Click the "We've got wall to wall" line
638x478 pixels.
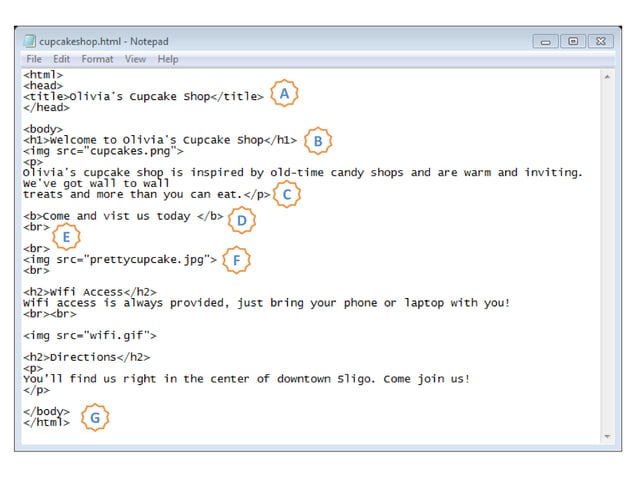point(96,183)
